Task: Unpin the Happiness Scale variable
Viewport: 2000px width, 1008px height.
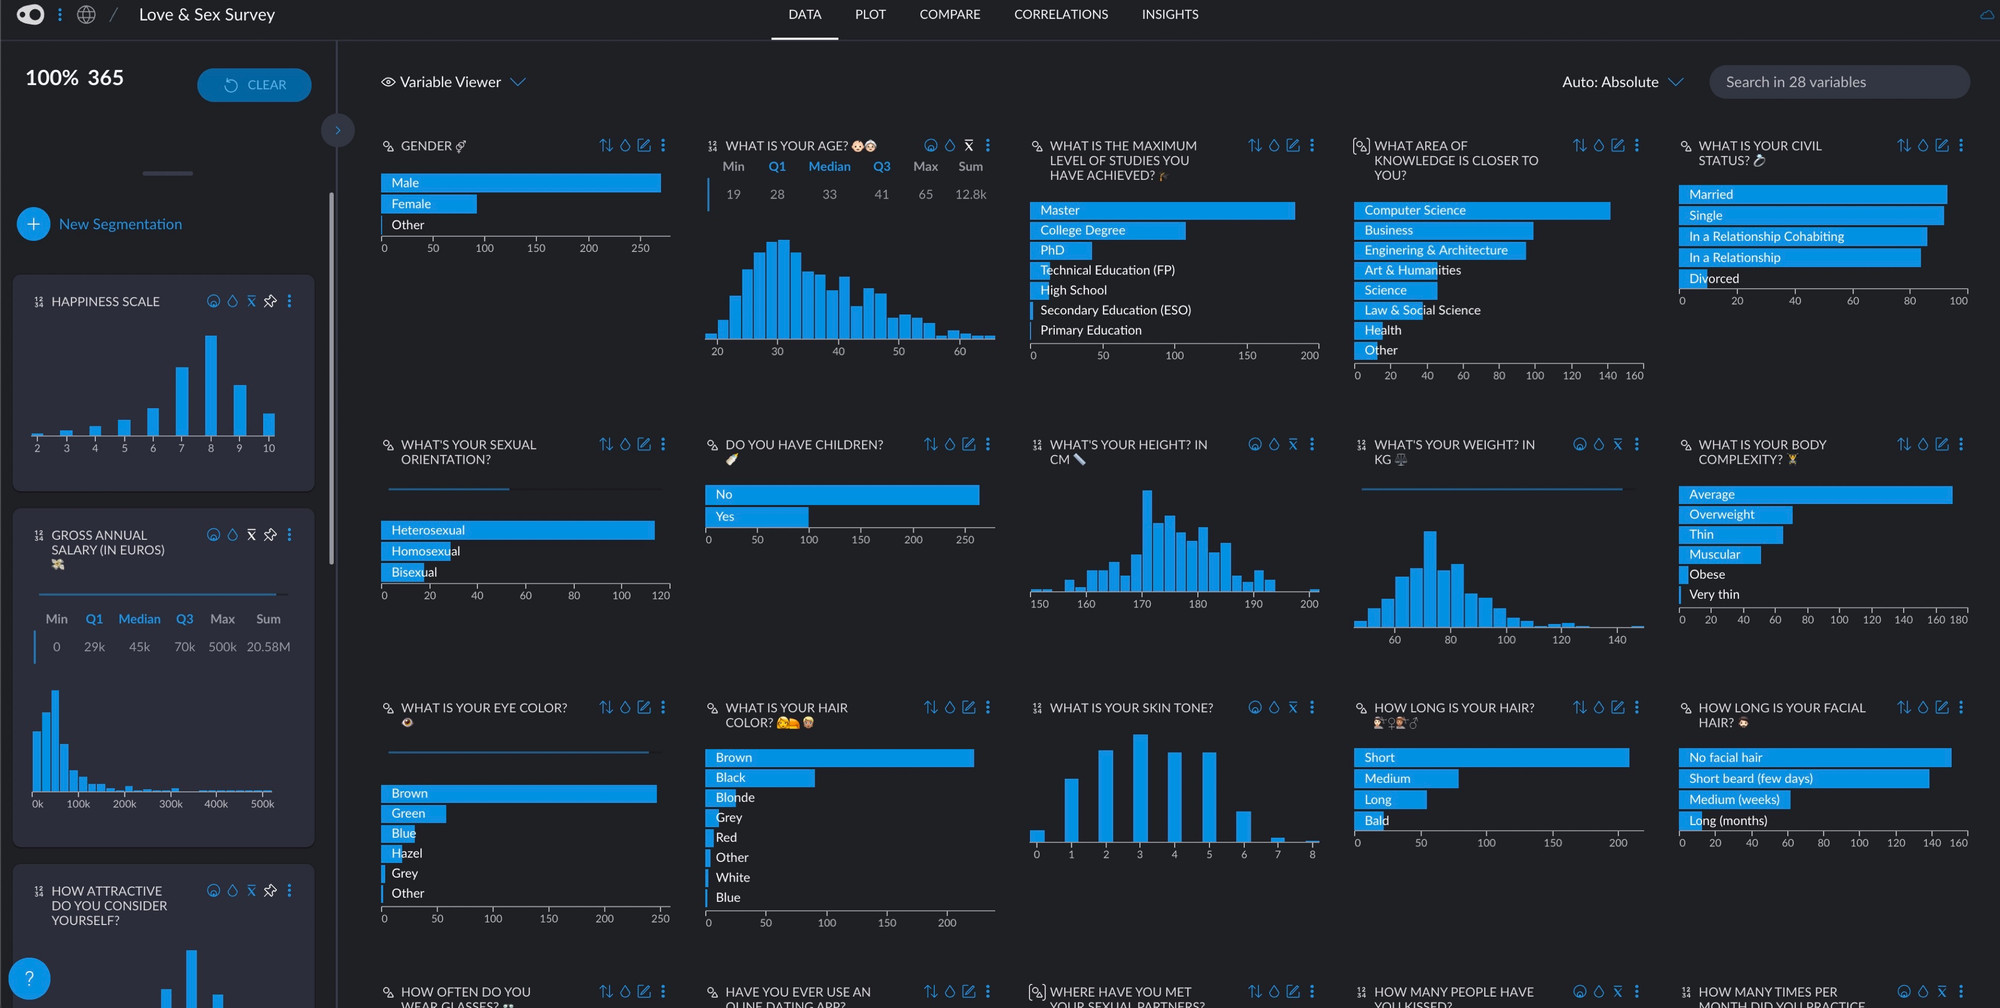Action: 270,301
